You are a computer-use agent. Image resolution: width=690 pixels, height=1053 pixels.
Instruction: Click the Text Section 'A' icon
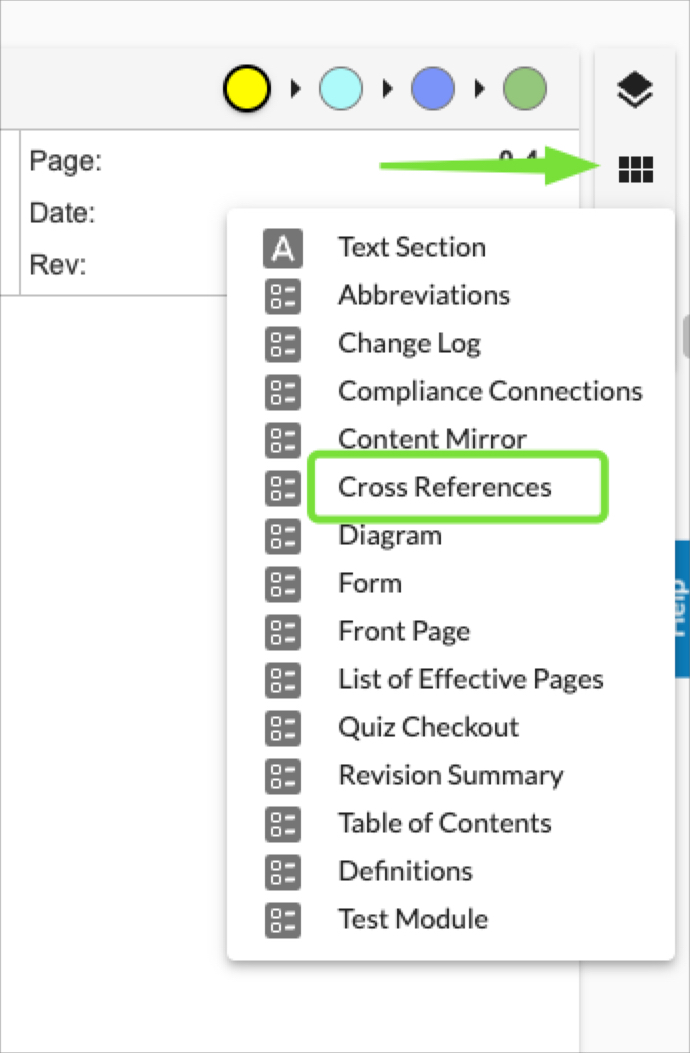[x=283, y=248]
